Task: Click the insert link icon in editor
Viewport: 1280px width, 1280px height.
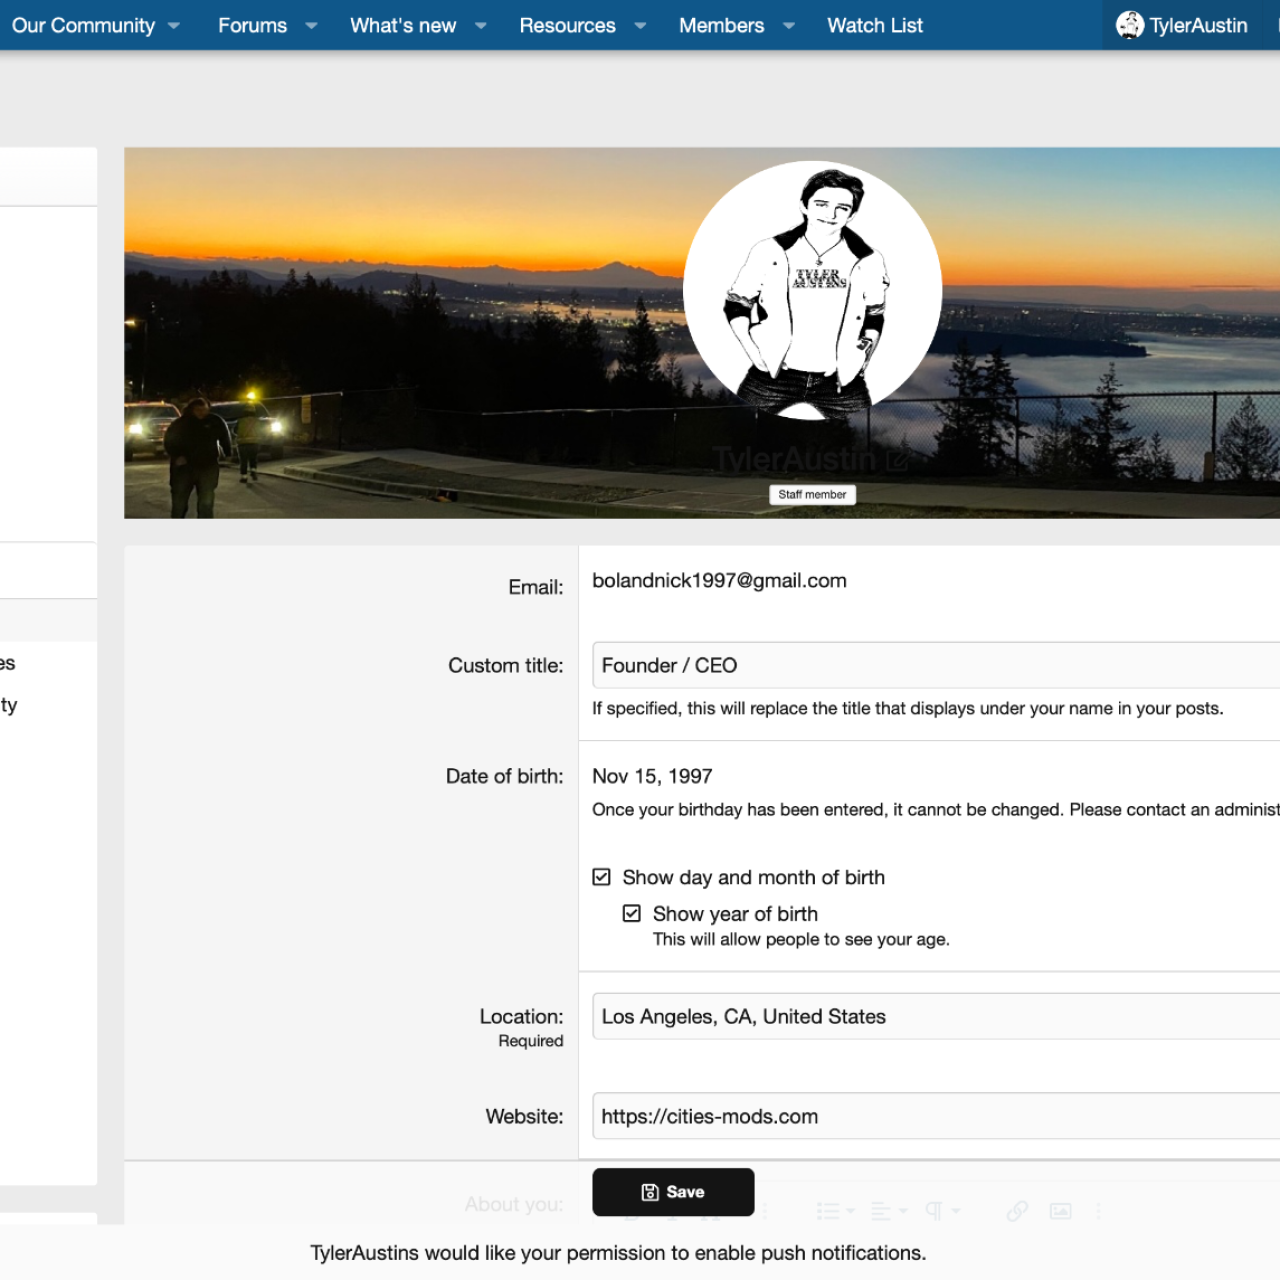Action: click(x=1017, y=1211)
